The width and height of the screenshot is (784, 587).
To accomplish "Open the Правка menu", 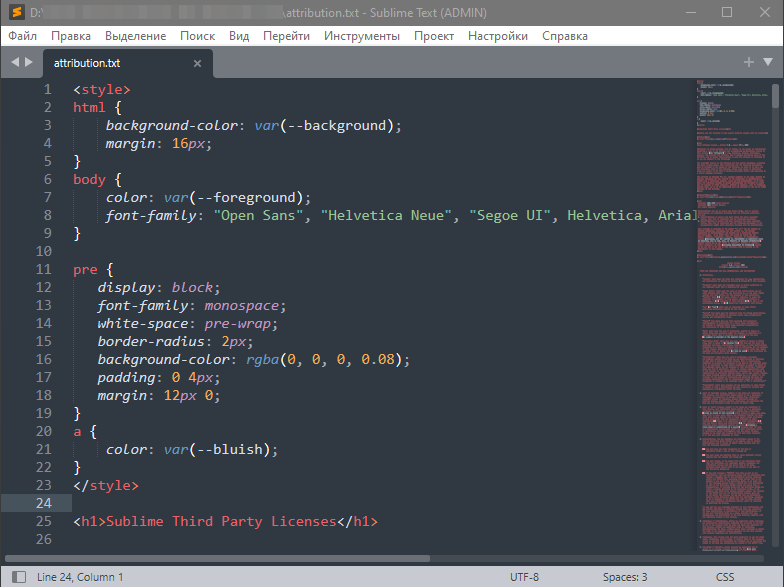I will [x=71, y=36].
